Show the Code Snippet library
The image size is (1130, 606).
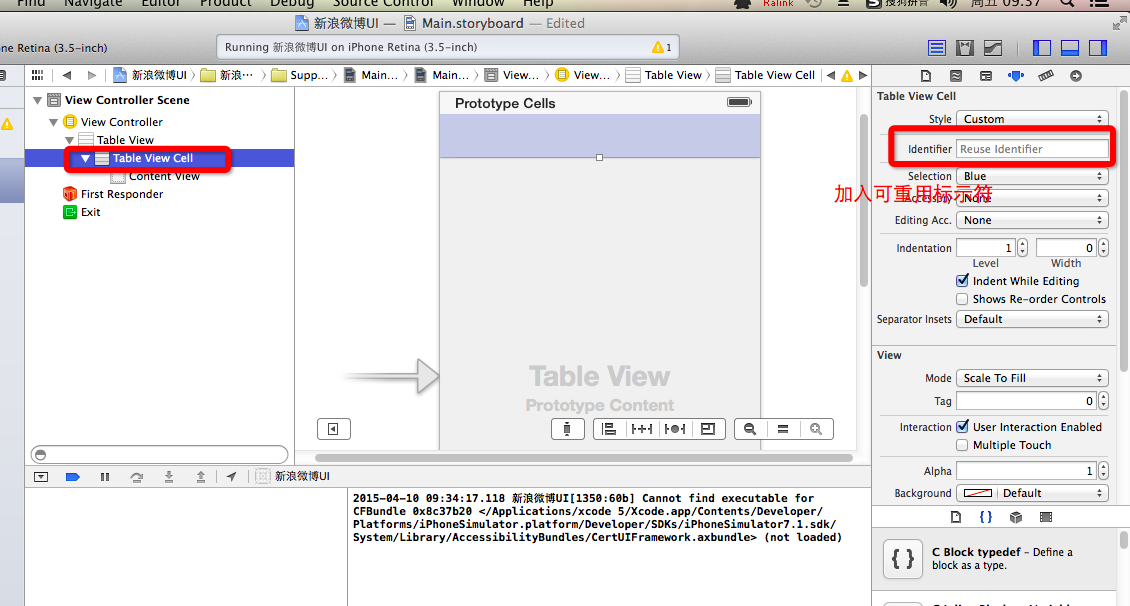(985, 517)
